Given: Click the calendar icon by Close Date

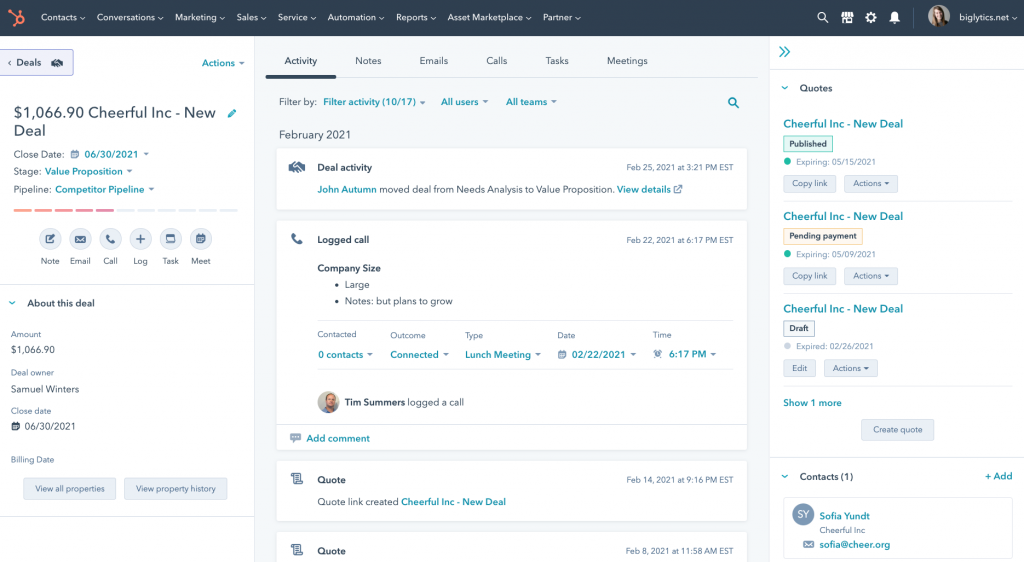Looking at the screenshot, I should click(74, 154).
